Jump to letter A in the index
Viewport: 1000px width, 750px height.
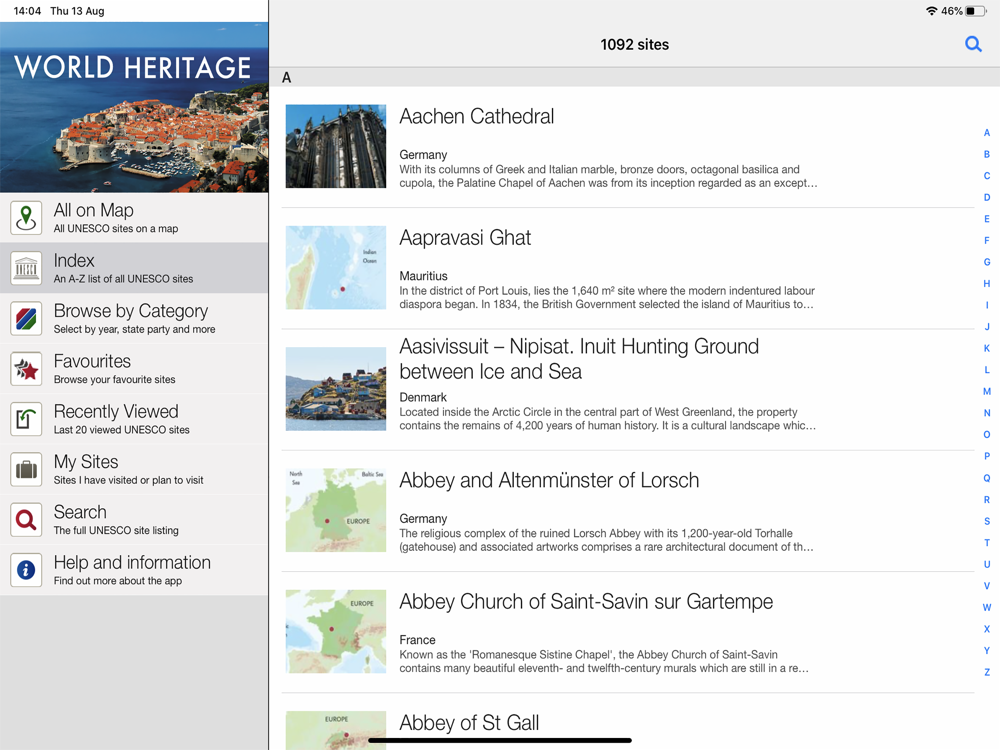pos(987,133)
